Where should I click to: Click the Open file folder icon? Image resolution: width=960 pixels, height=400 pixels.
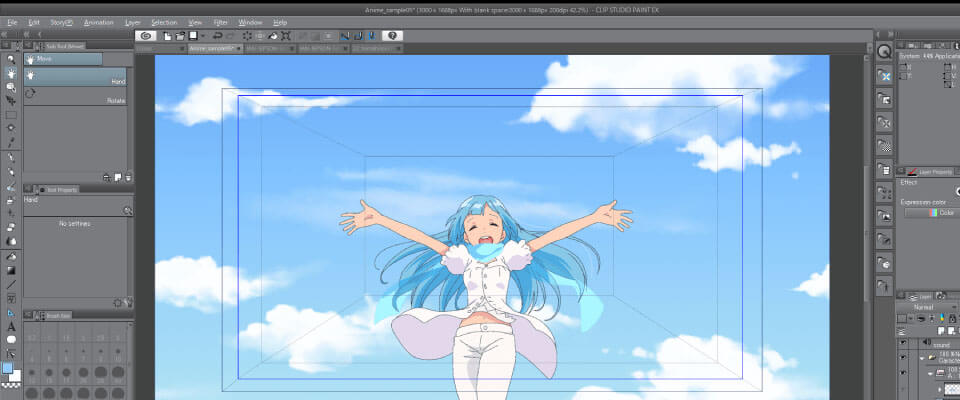tap(181, 36)
